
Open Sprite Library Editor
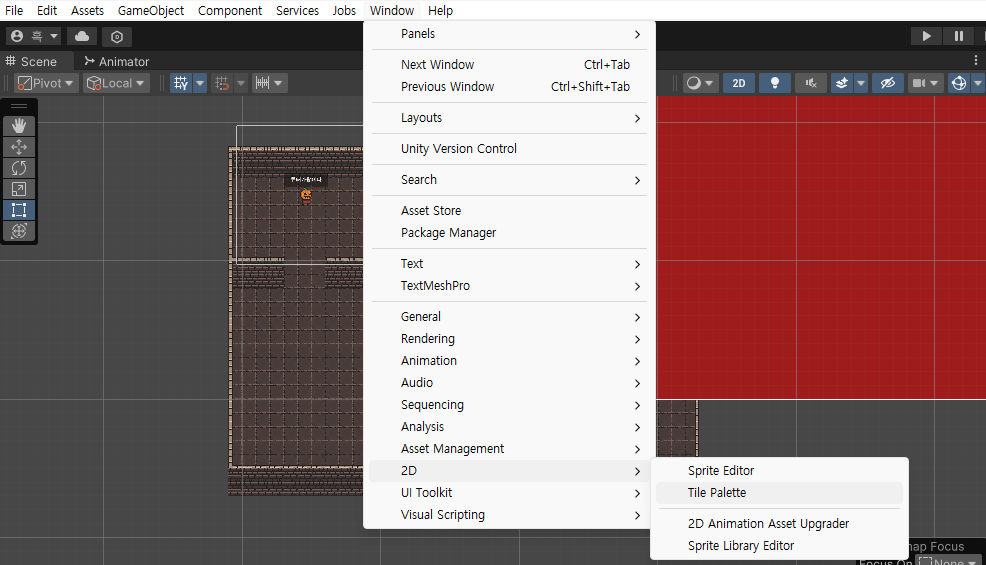point(779,546)
